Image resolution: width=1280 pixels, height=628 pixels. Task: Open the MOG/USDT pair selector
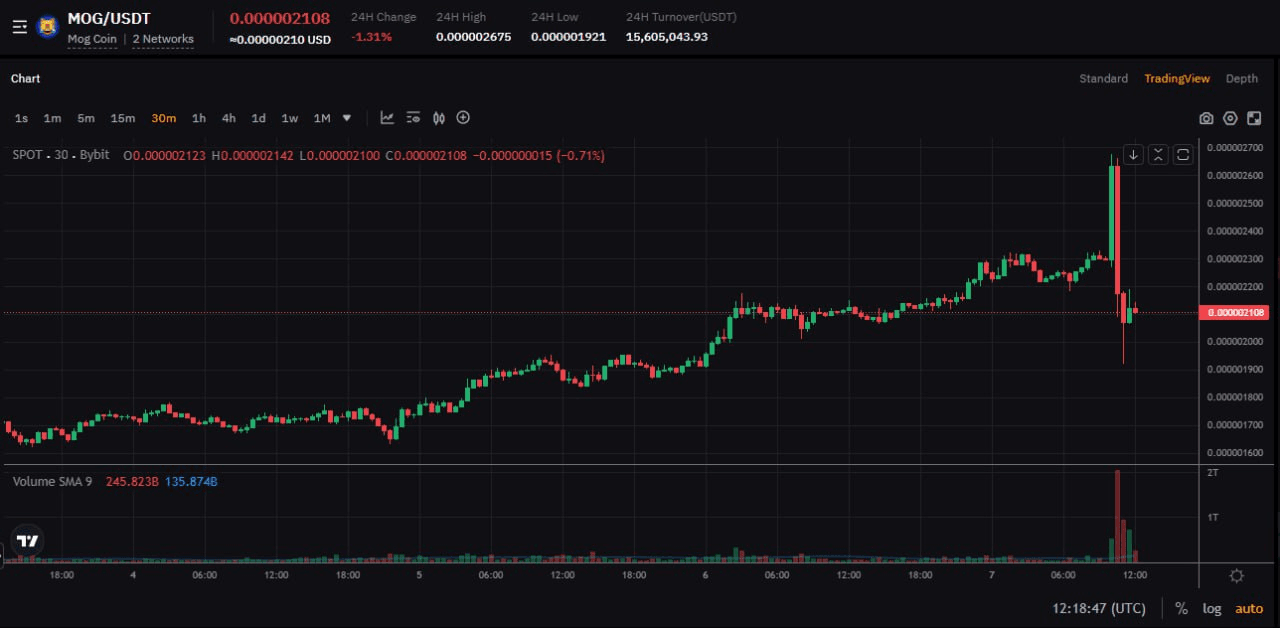tap(109, 18)
